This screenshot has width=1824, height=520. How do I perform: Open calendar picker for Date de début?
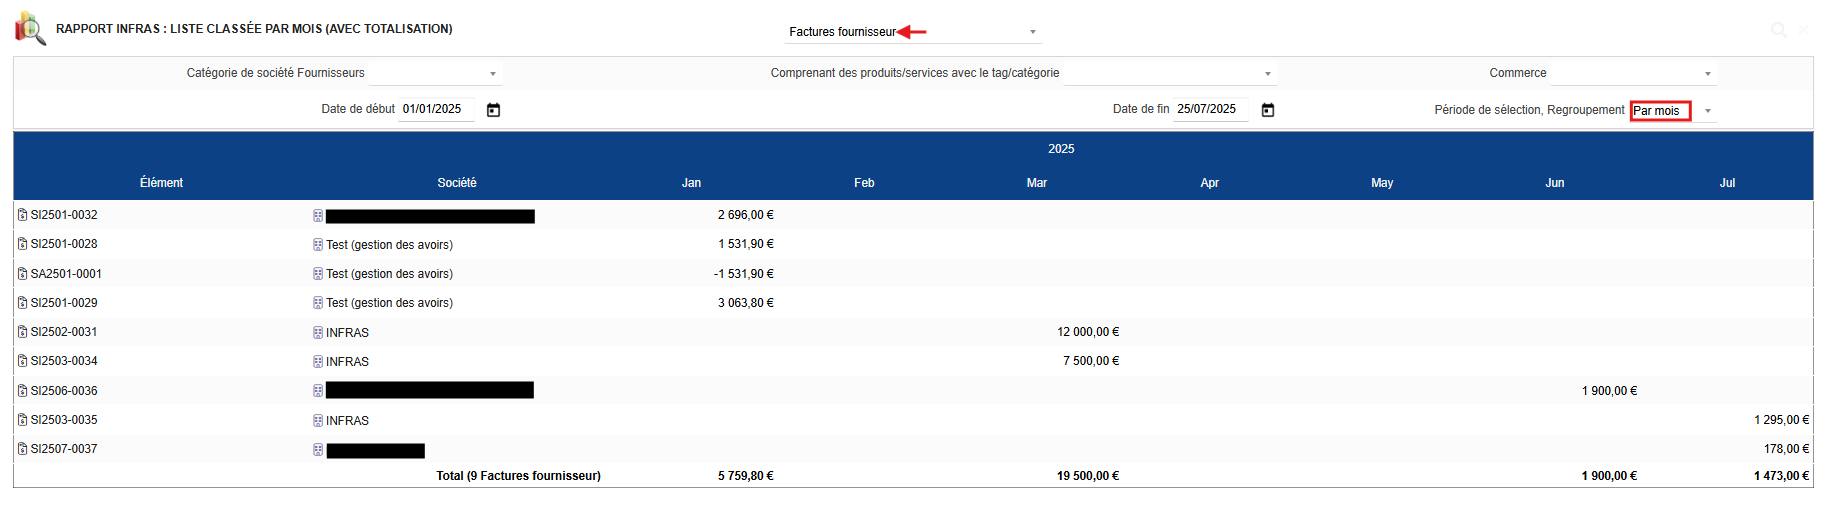coord(493,110)
